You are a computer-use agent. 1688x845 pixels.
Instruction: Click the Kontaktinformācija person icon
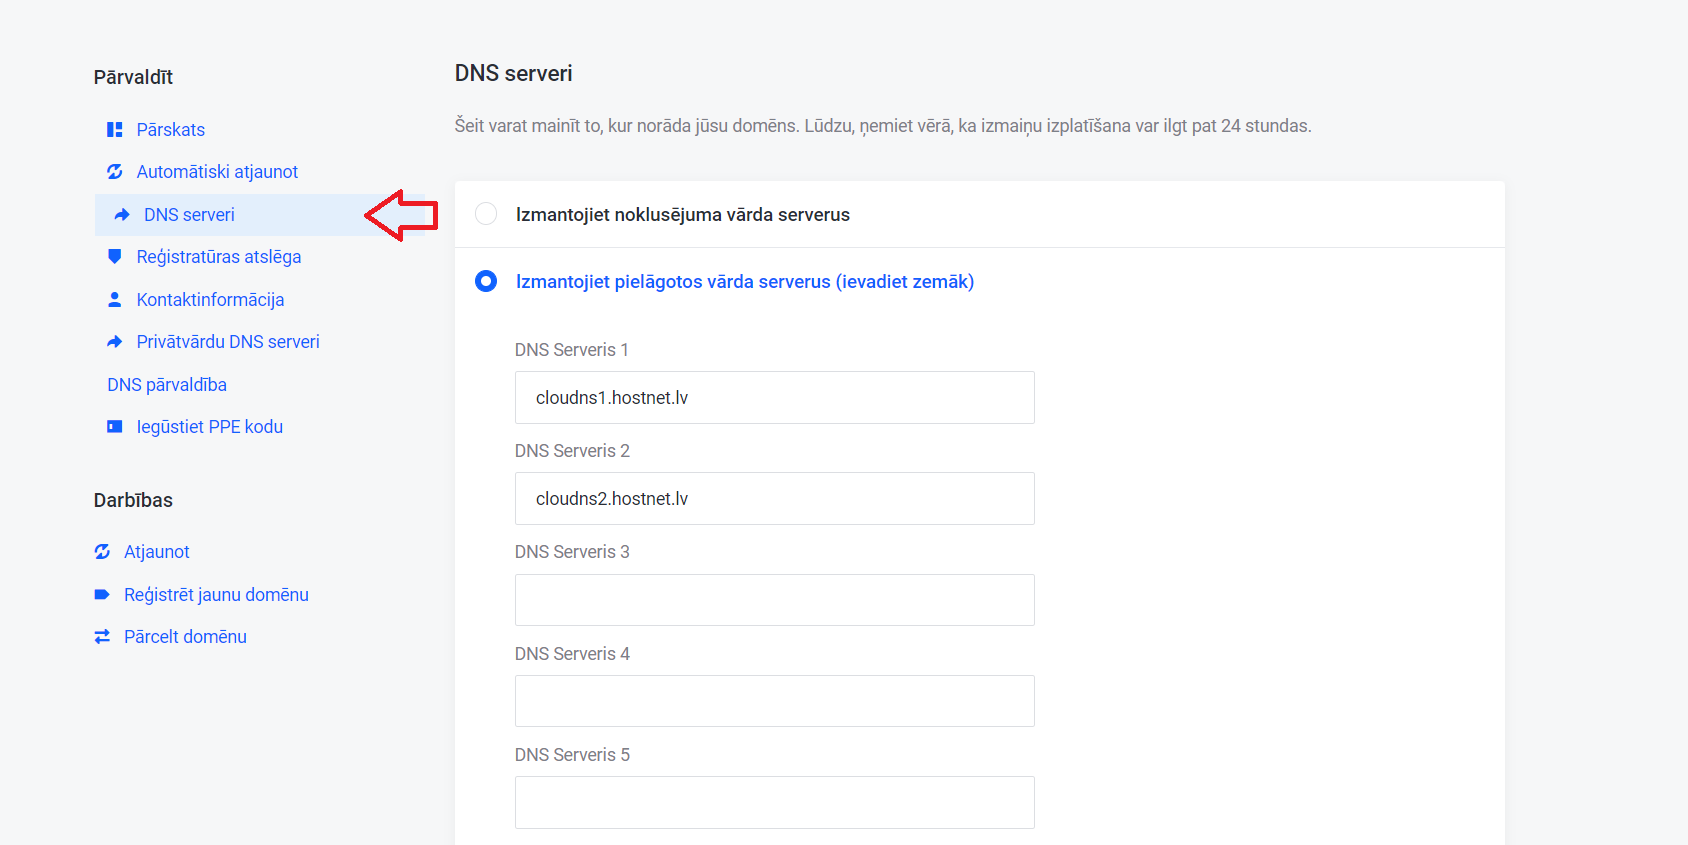[115, 300]
